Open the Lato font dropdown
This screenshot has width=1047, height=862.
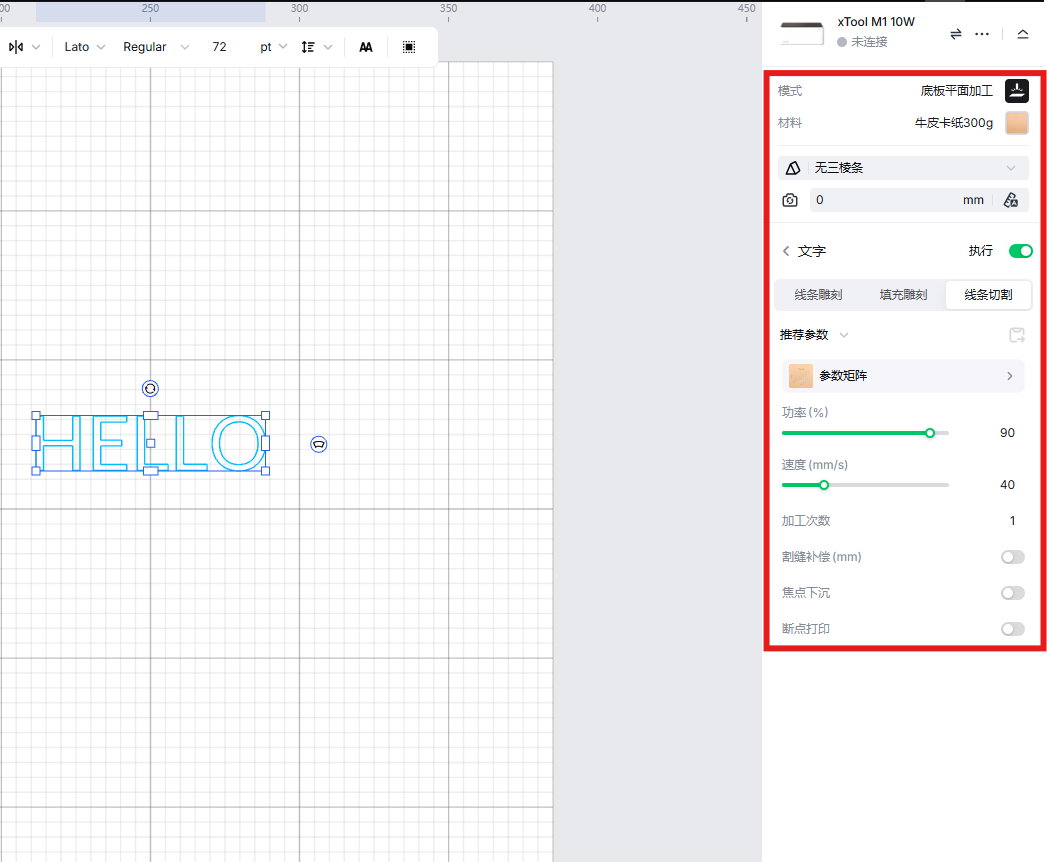tap(85, 47)
